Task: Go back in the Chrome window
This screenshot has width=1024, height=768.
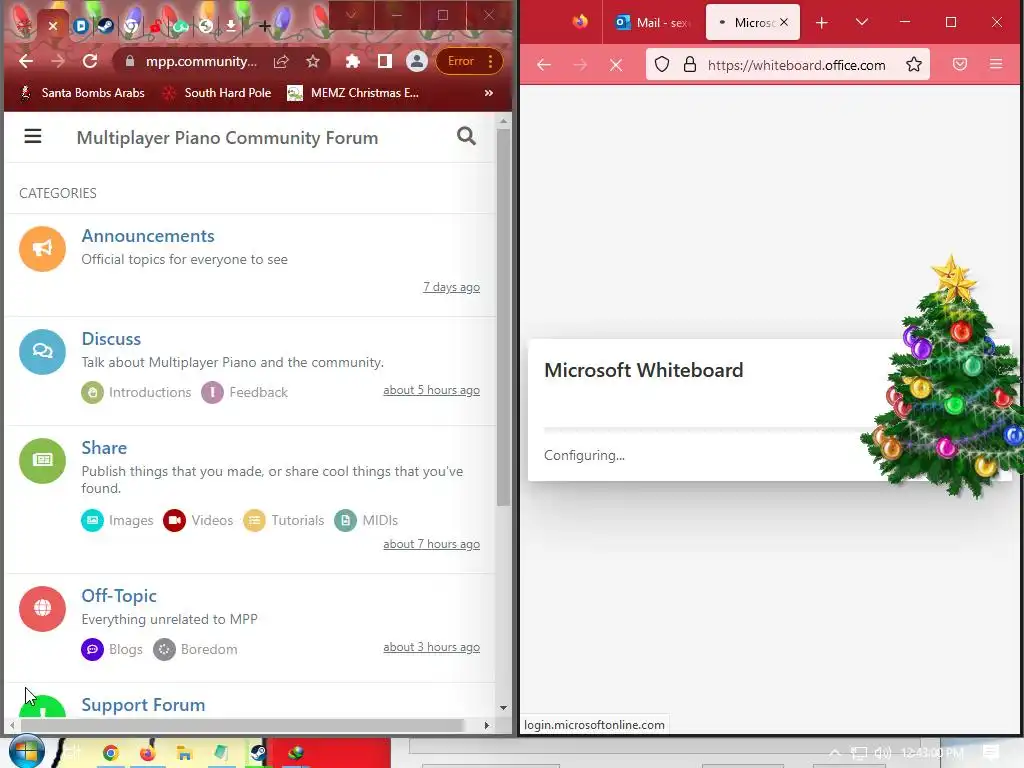Action: (26, 61)
